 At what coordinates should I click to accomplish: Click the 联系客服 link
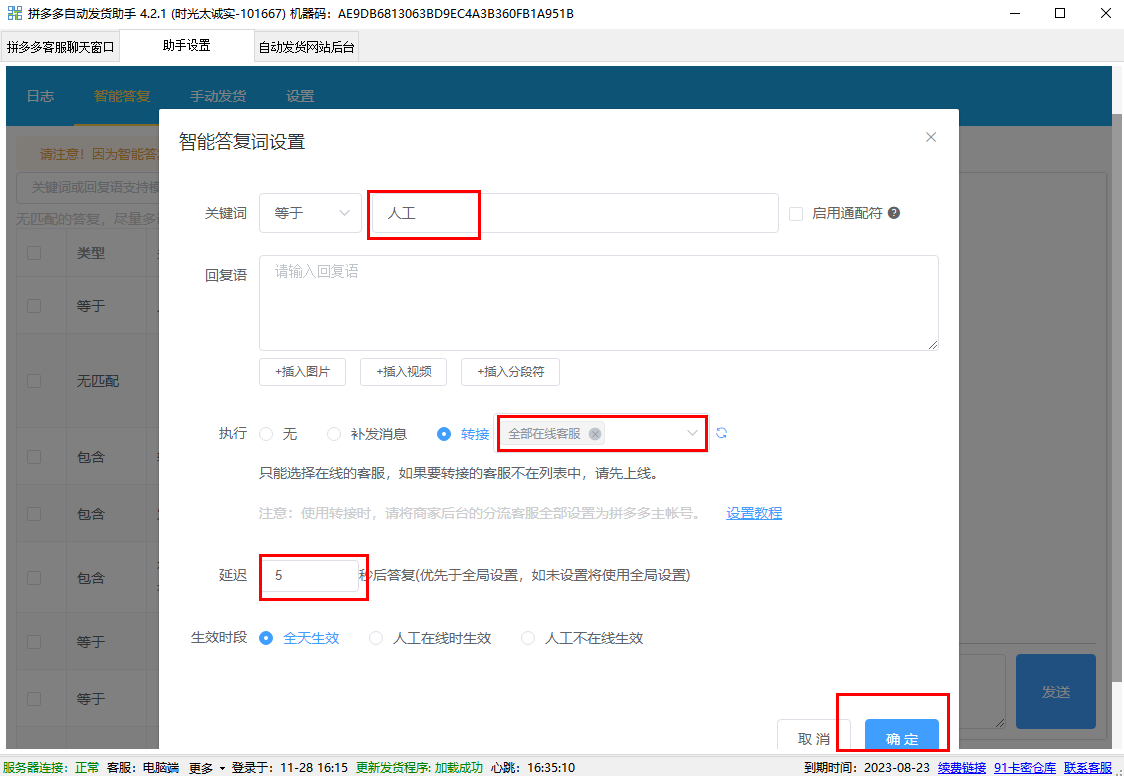pos(1088,767)
